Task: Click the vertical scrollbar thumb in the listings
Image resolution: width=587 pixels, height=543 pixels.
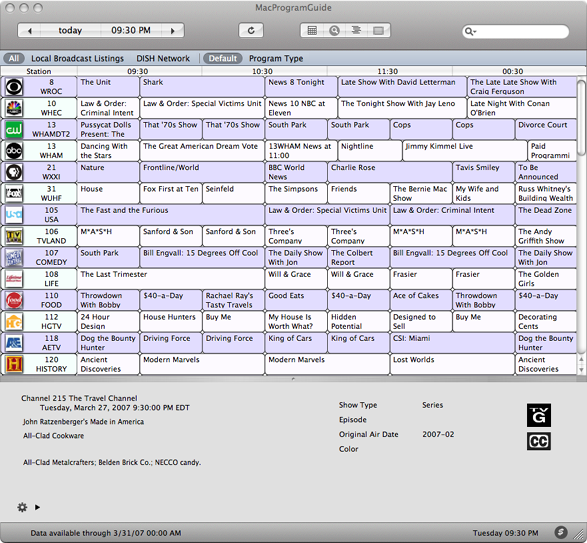Action: pos(581,117)
